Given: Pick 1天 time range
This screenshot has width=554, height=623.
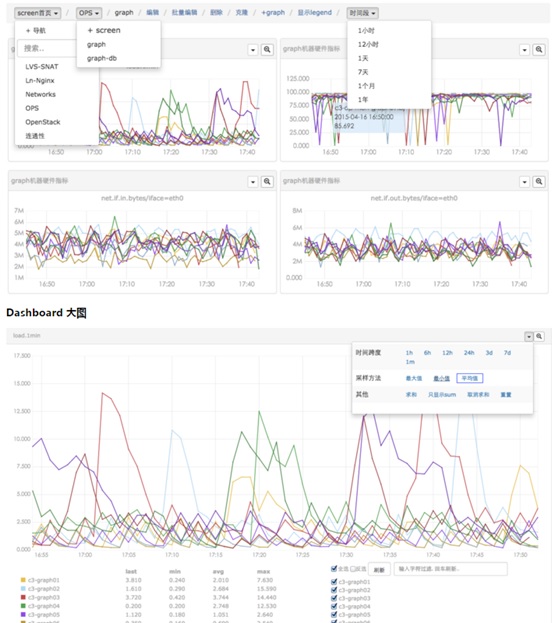Looking at the screenshot, I should click(363, 58).
